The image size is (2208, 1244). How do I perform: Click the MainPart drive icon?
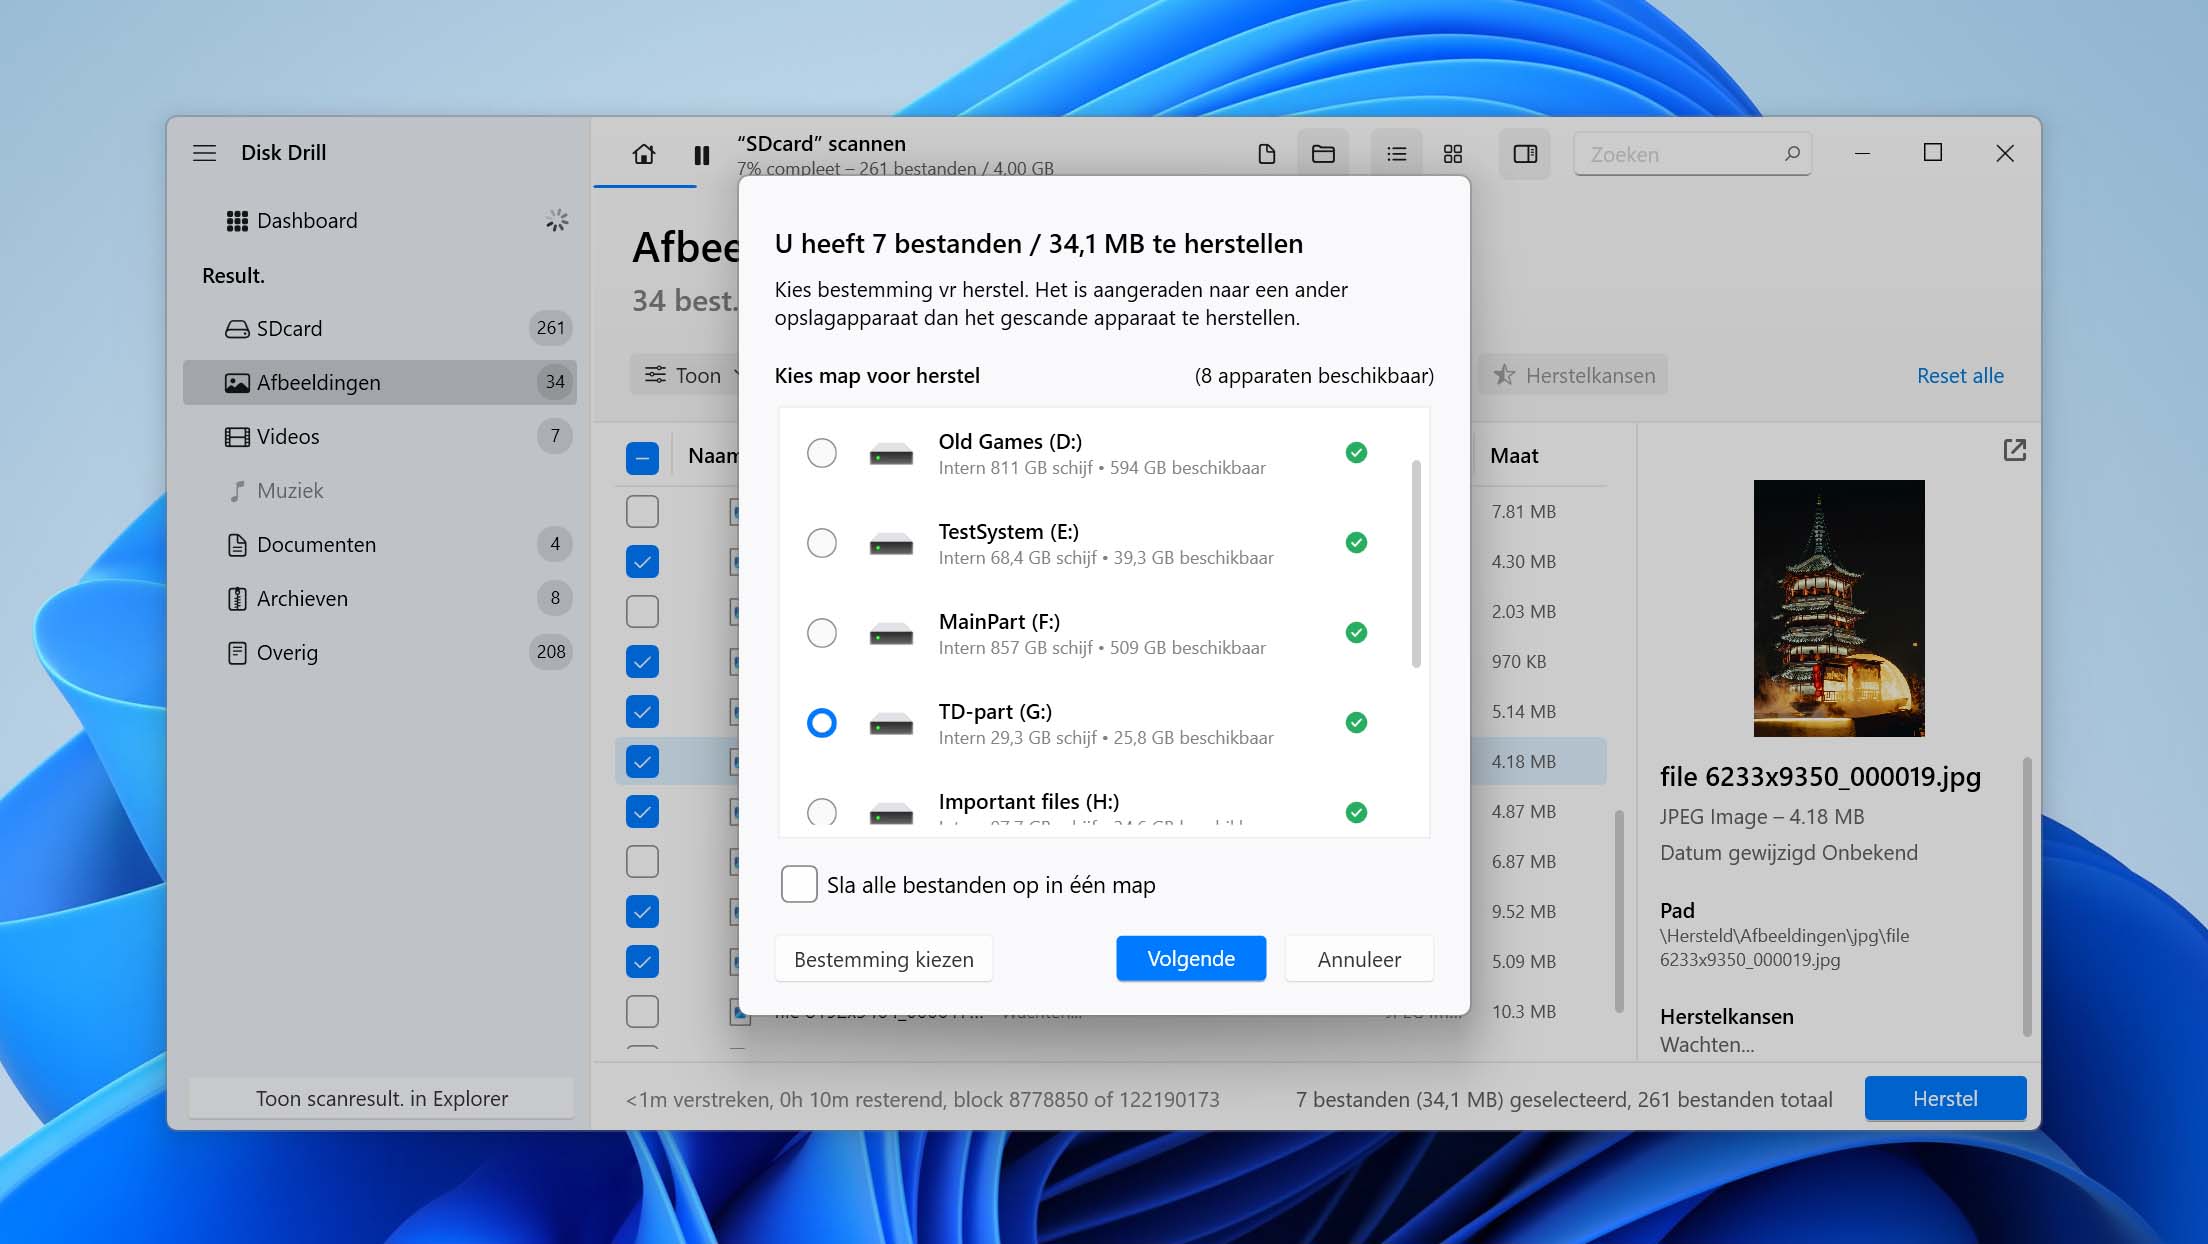pyautogui.click(x=890, y=635)
